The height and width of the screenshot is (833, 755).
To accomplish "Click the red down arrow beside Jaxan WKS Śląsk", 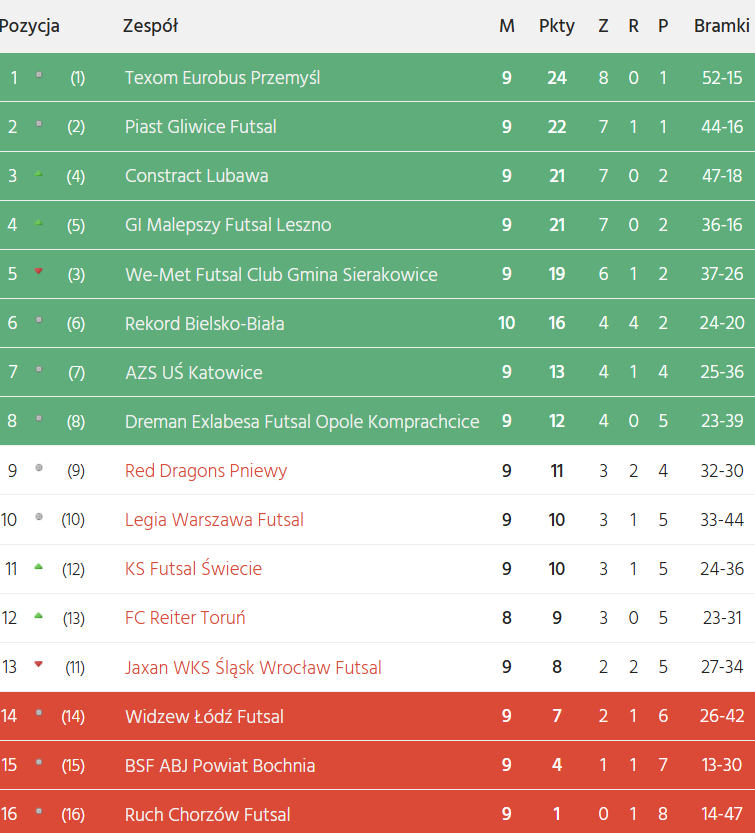I will 39,664.
